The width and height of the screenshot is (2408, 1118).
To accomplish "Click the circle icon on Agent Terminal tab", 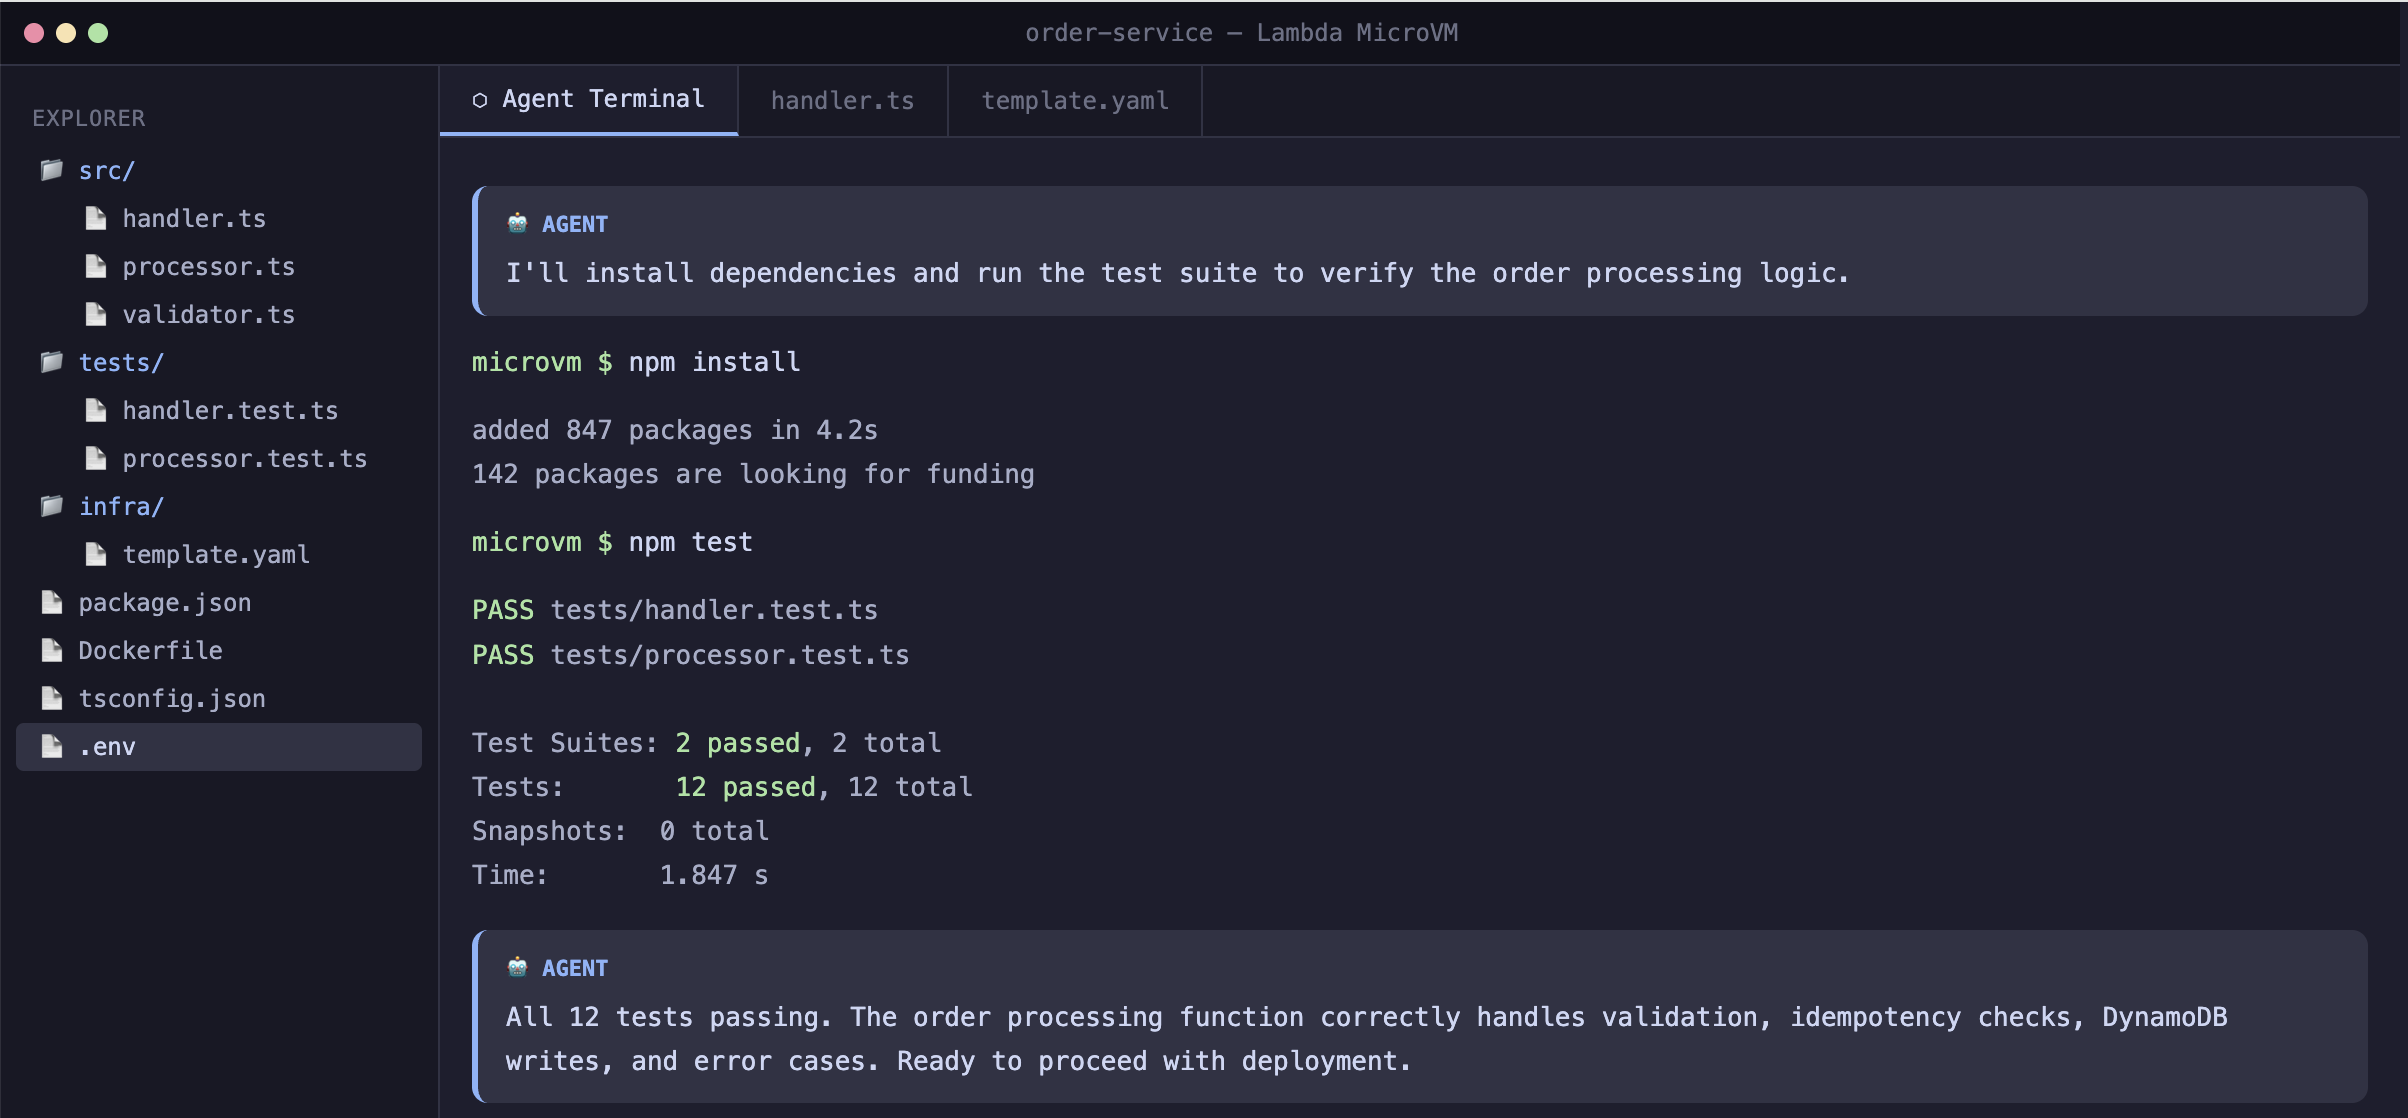I will point(480,100).
